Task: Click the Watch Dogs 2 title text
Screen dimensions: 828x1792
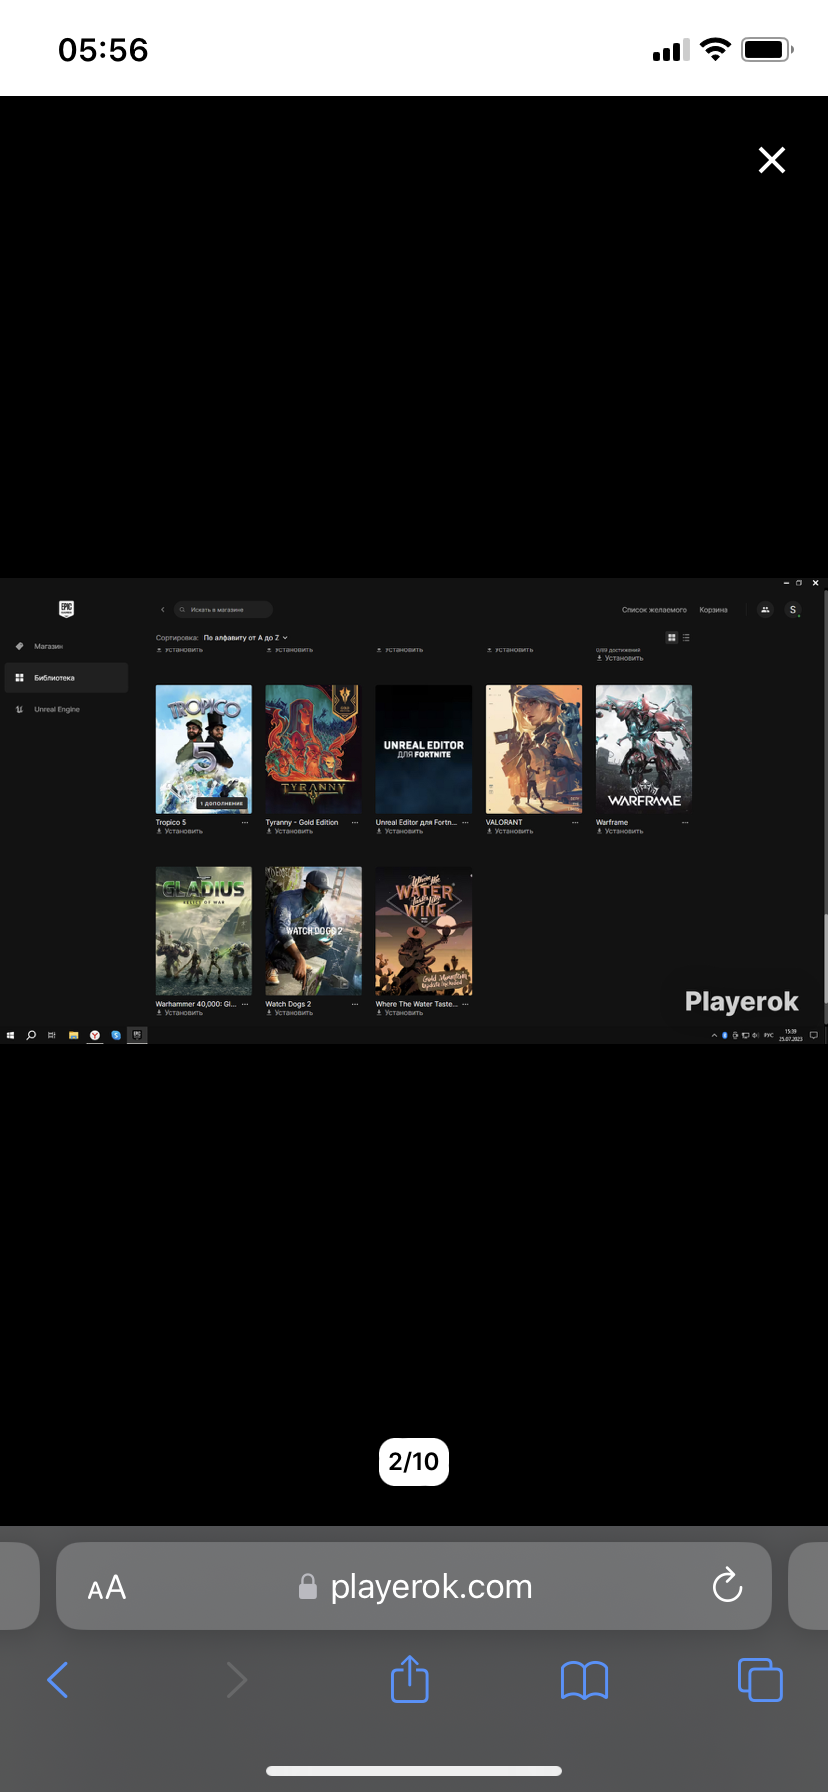Action: (288, 1004)
